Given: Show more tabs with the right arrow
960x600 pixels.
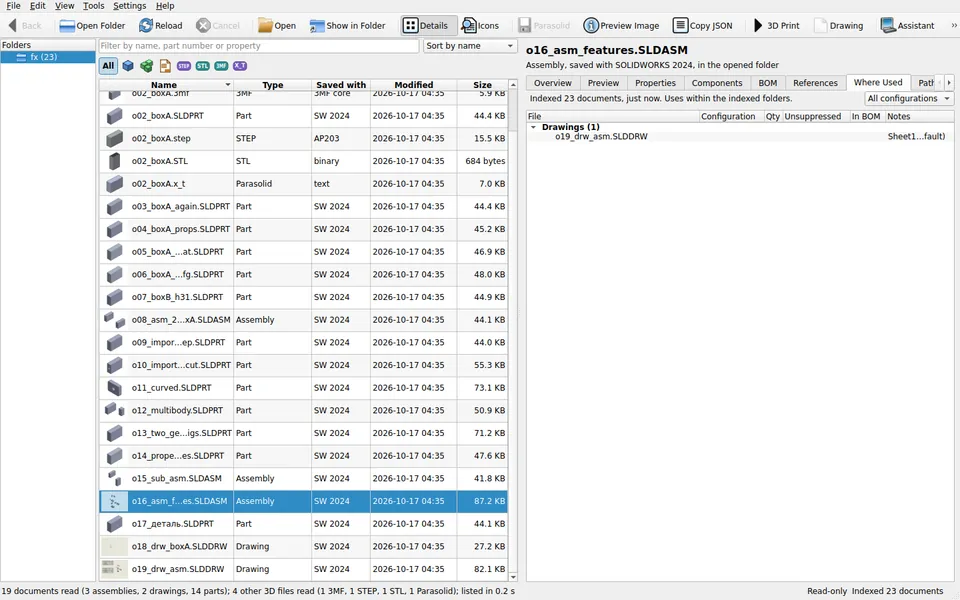Looking at the screenshot, I should coord(949,83).
